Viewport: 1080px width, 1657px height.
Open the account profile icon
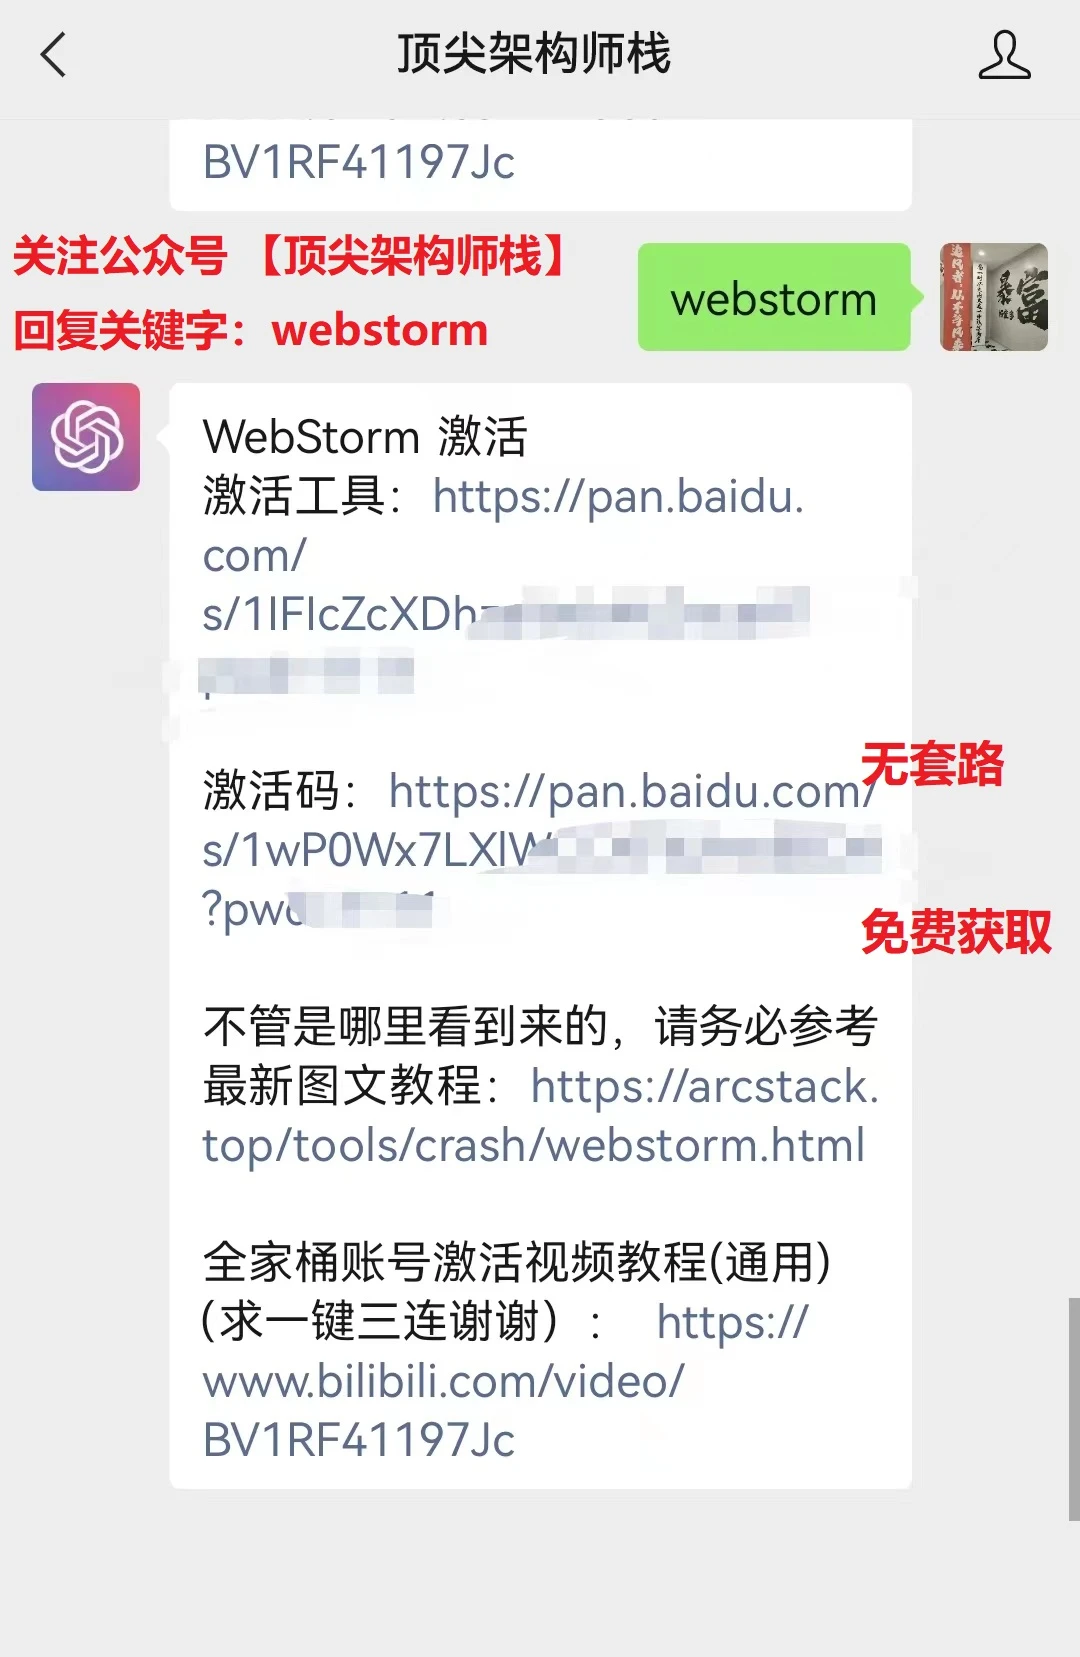(1004, 54)
